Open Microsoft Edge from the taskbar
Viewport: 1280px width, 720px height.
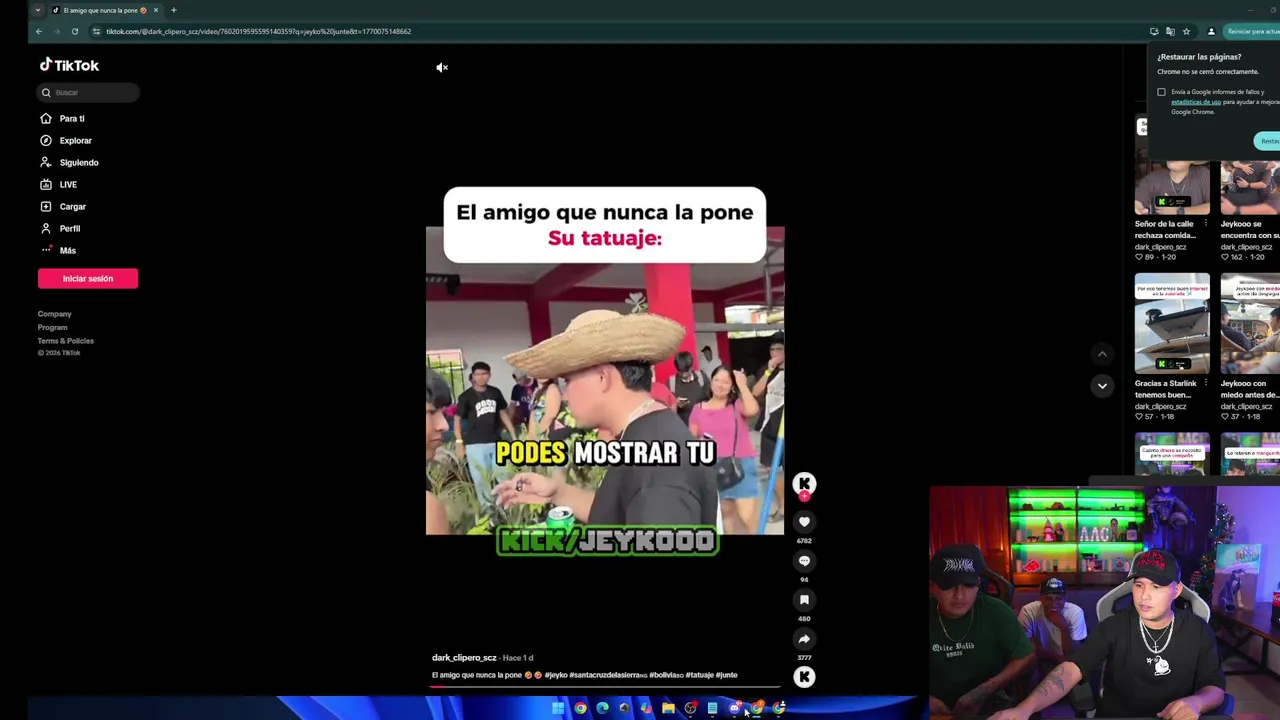tap(602, 708)
